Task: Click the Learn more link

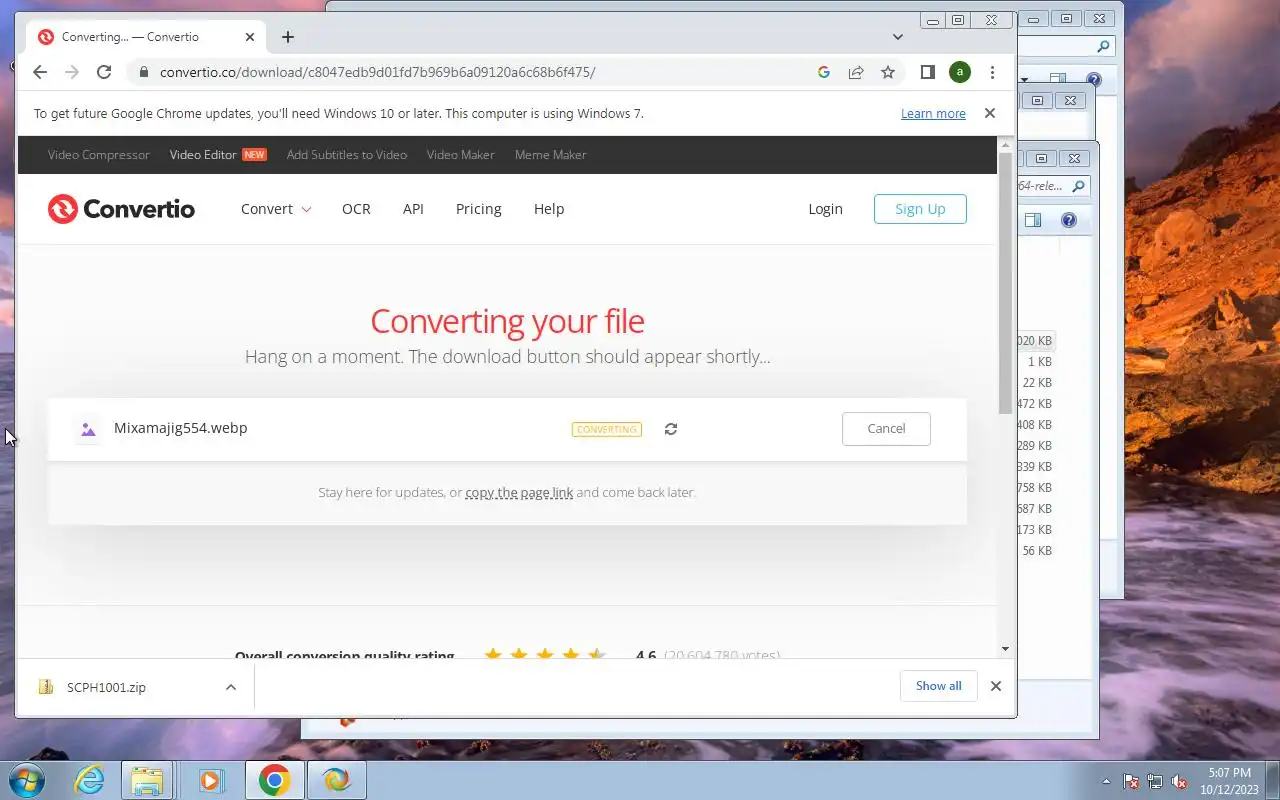Action: coord(933,114)
